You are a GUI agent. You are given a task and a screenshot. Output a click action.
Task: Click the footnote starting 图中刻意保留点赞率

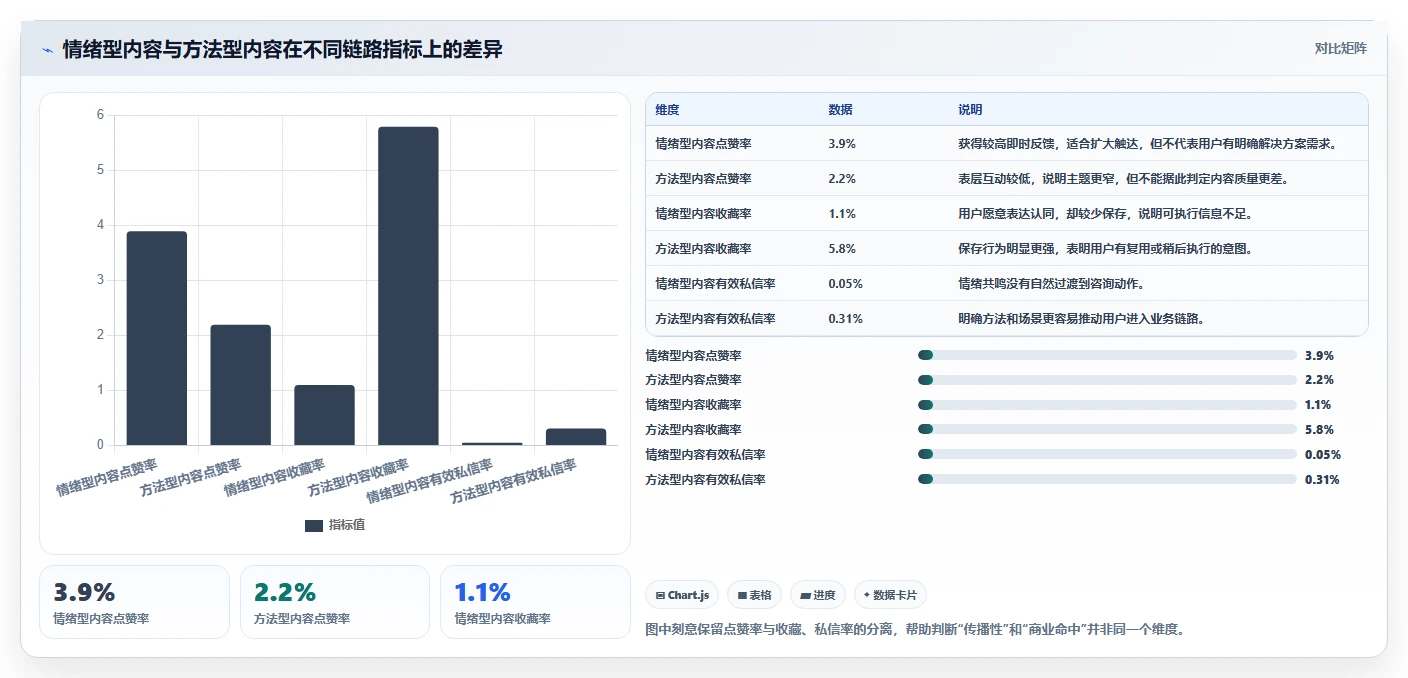[916, 630]
